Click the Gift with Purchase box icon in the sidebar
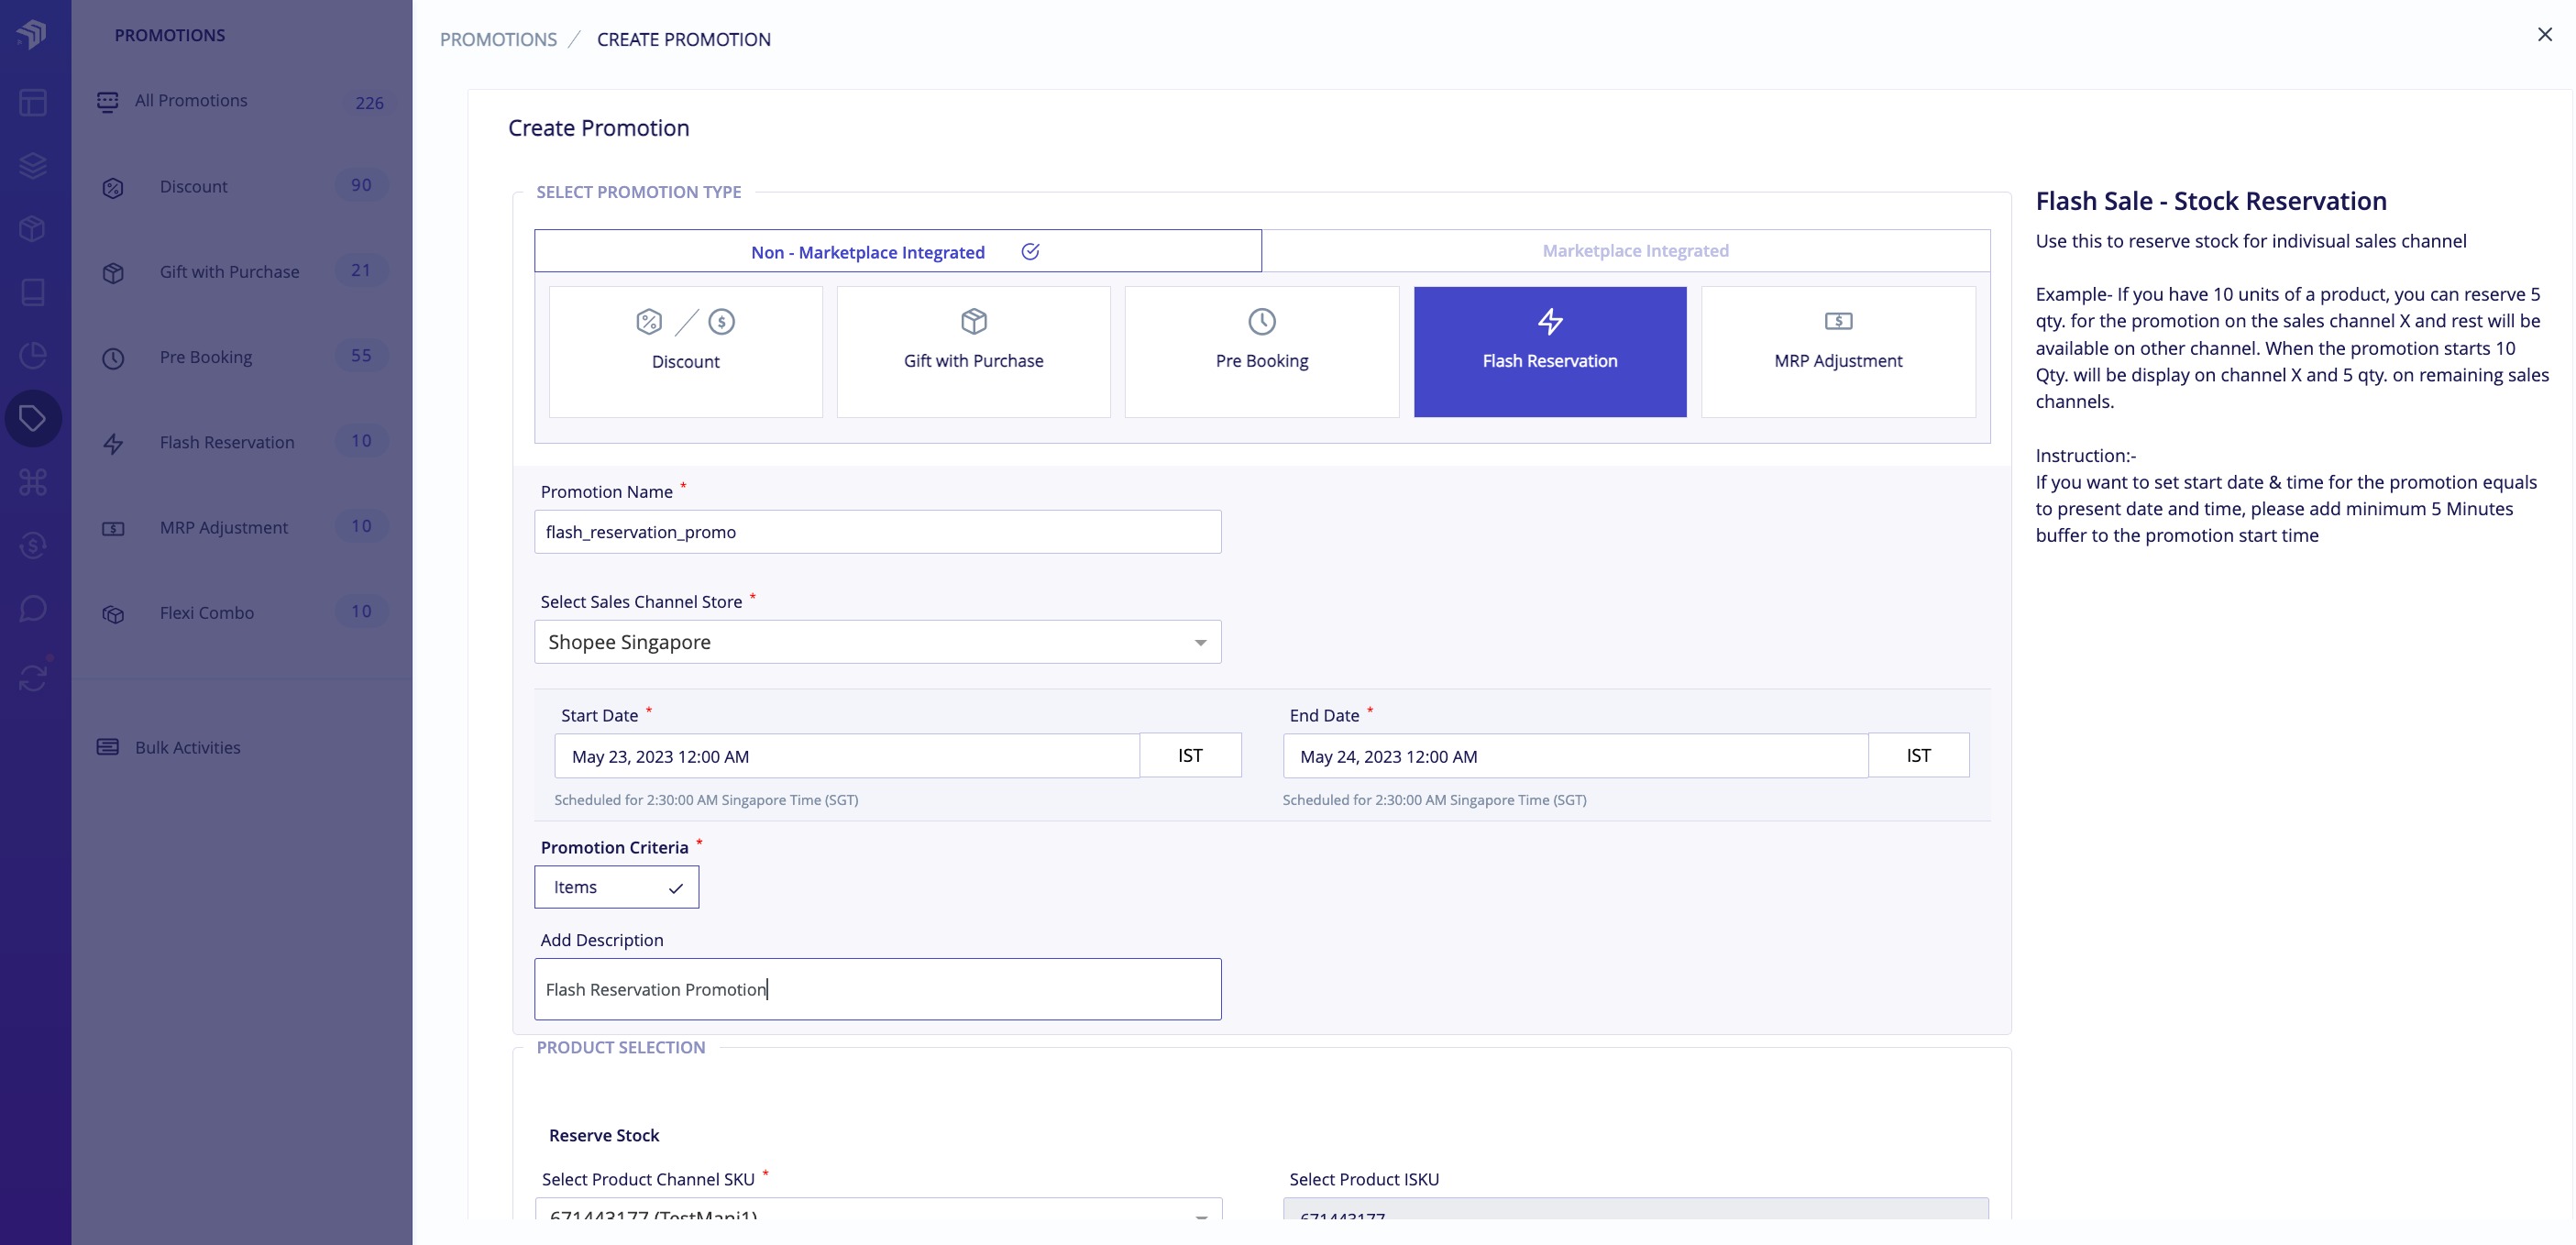2576x1245 pixels. coord(113,272)
